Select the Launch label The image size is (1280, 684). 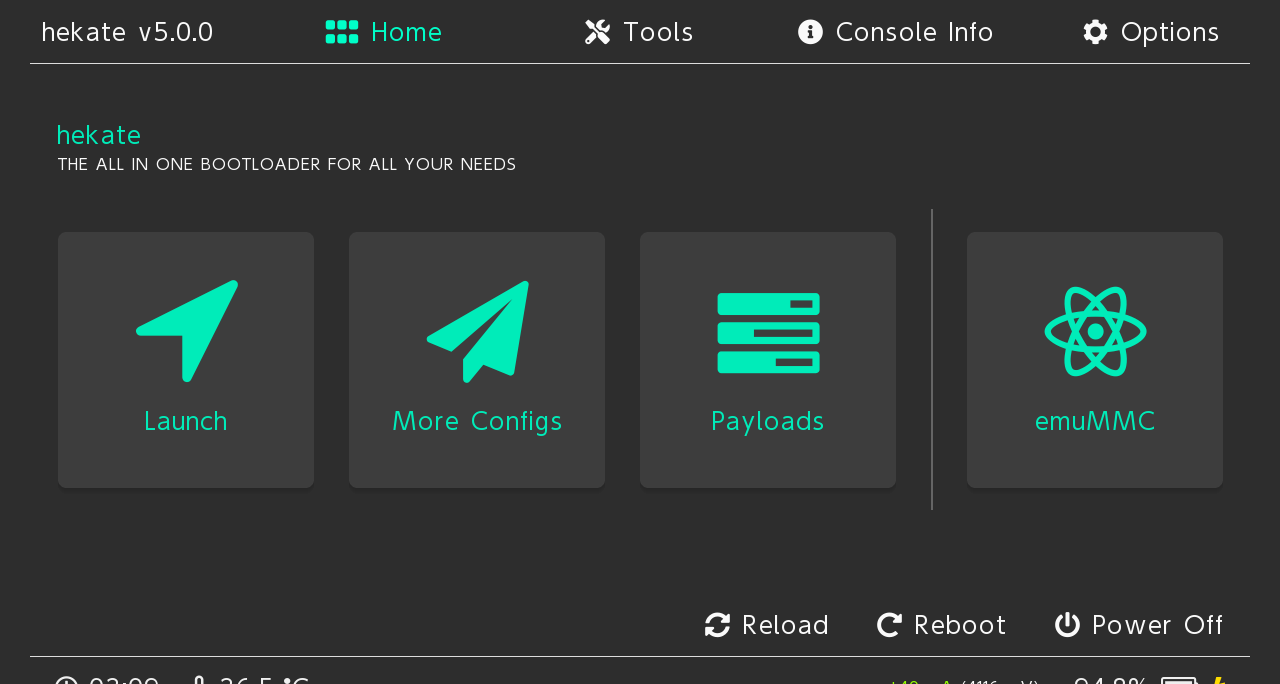tap(186, 421)
